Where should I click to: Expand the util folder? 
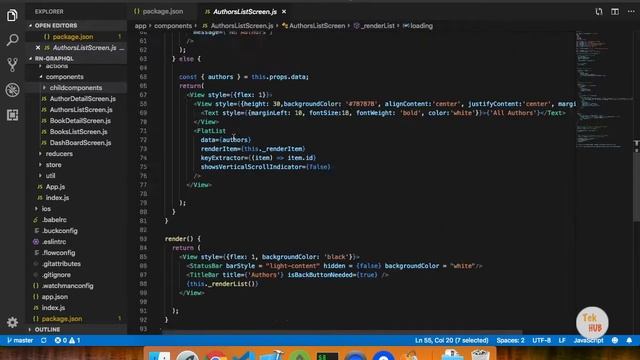50,176
